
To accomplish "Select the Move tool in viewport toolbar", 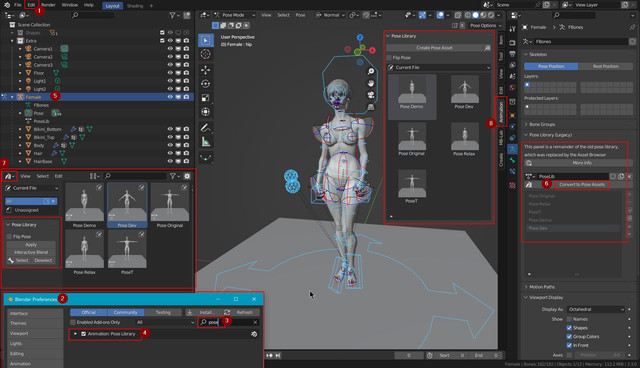I will [x=206, y=70].
